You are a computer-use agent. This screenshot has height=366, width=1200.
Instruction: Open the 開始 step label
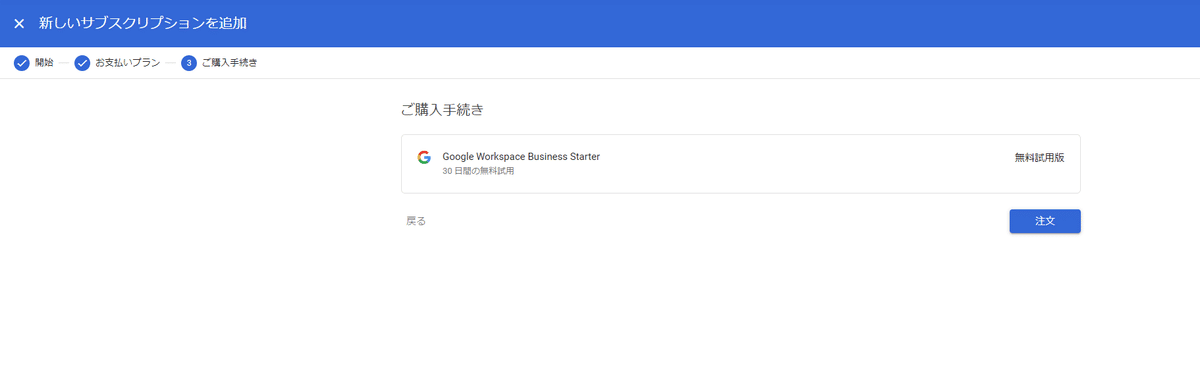(x=44, y=63)
